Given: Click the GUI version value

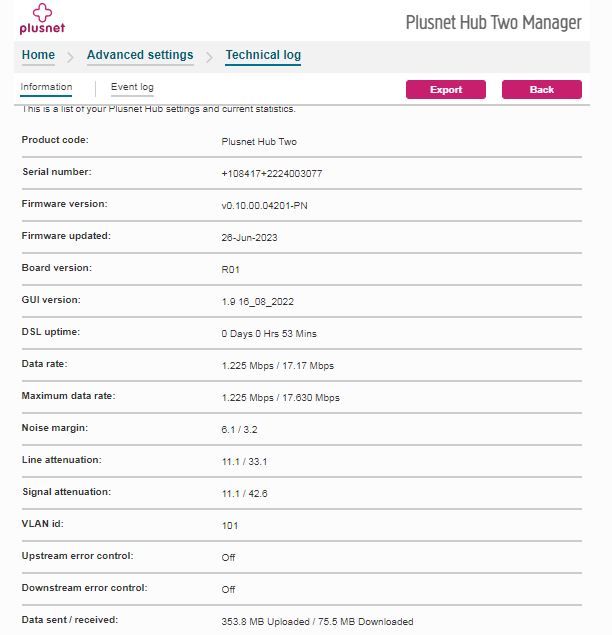Looking at the screenshot, I should (x=257, y=302).
